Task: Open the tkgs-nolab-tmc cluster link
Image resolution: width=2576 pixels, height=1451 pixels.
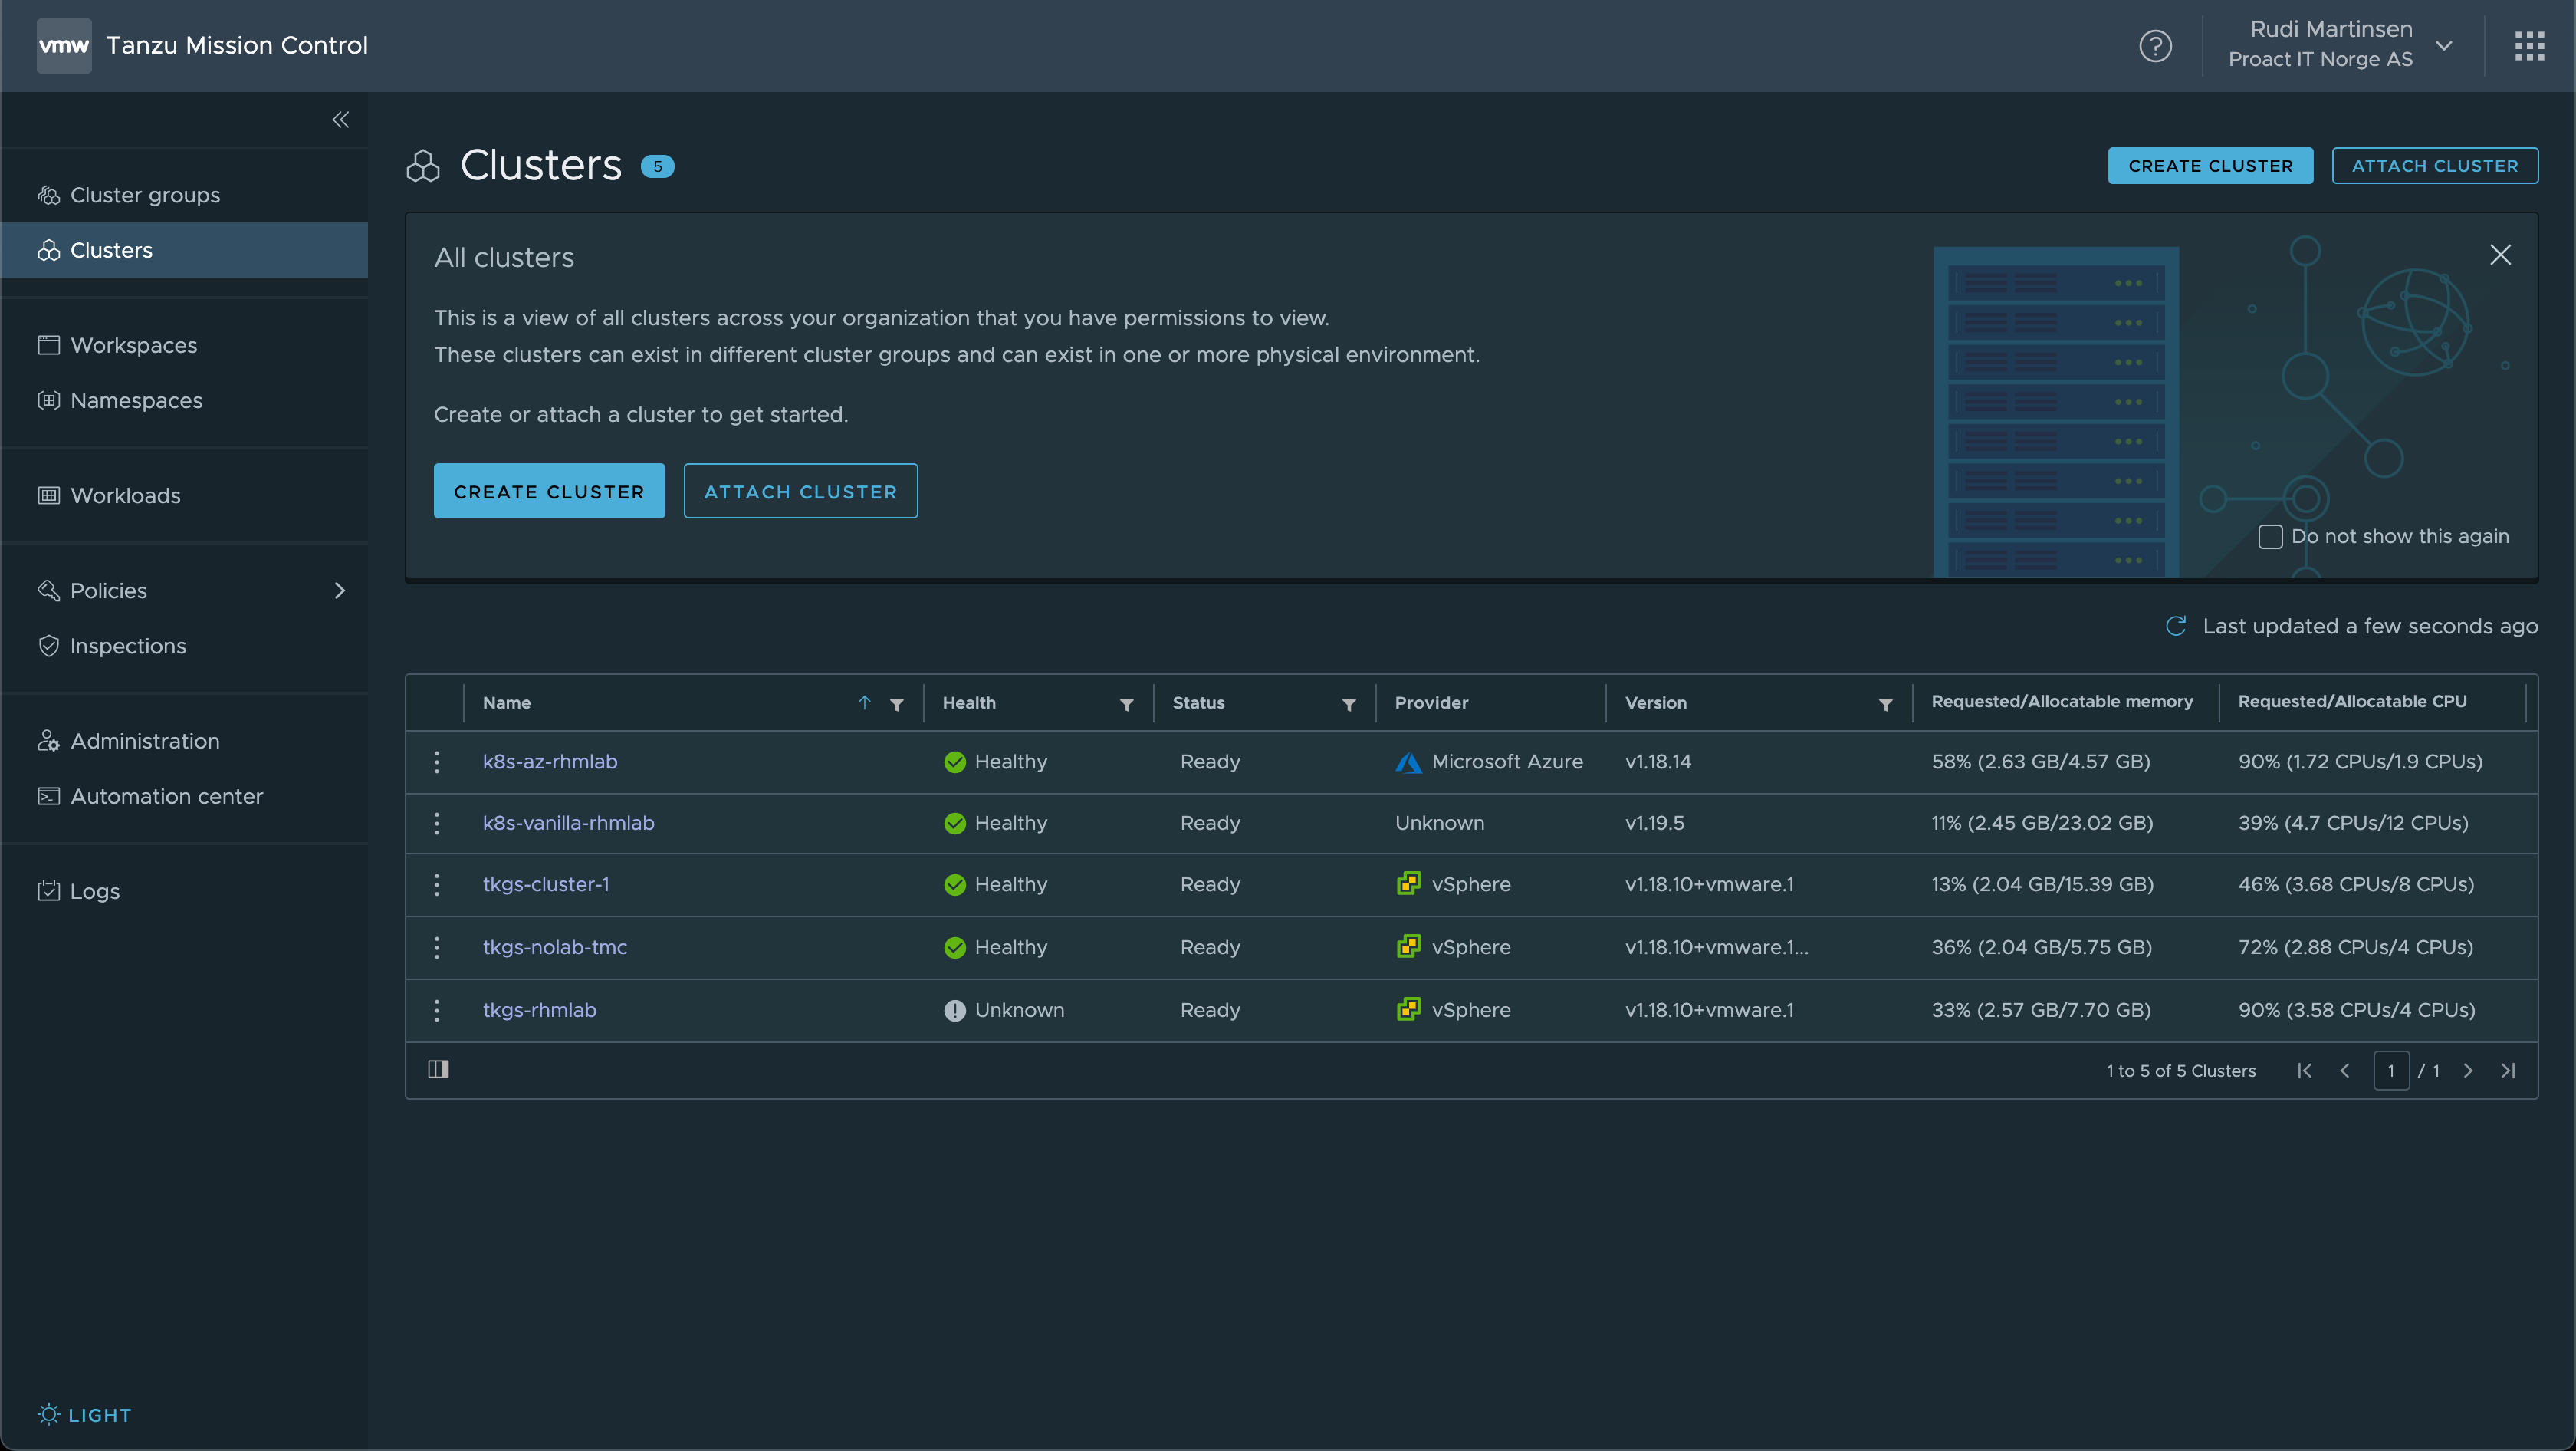Action: 555,947
